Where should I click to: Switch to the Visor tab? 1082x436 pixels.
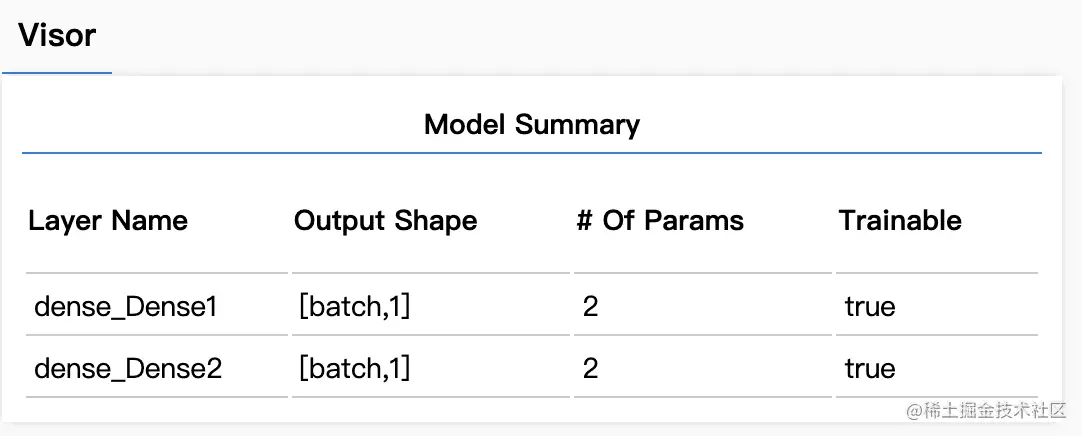point(57,35)
